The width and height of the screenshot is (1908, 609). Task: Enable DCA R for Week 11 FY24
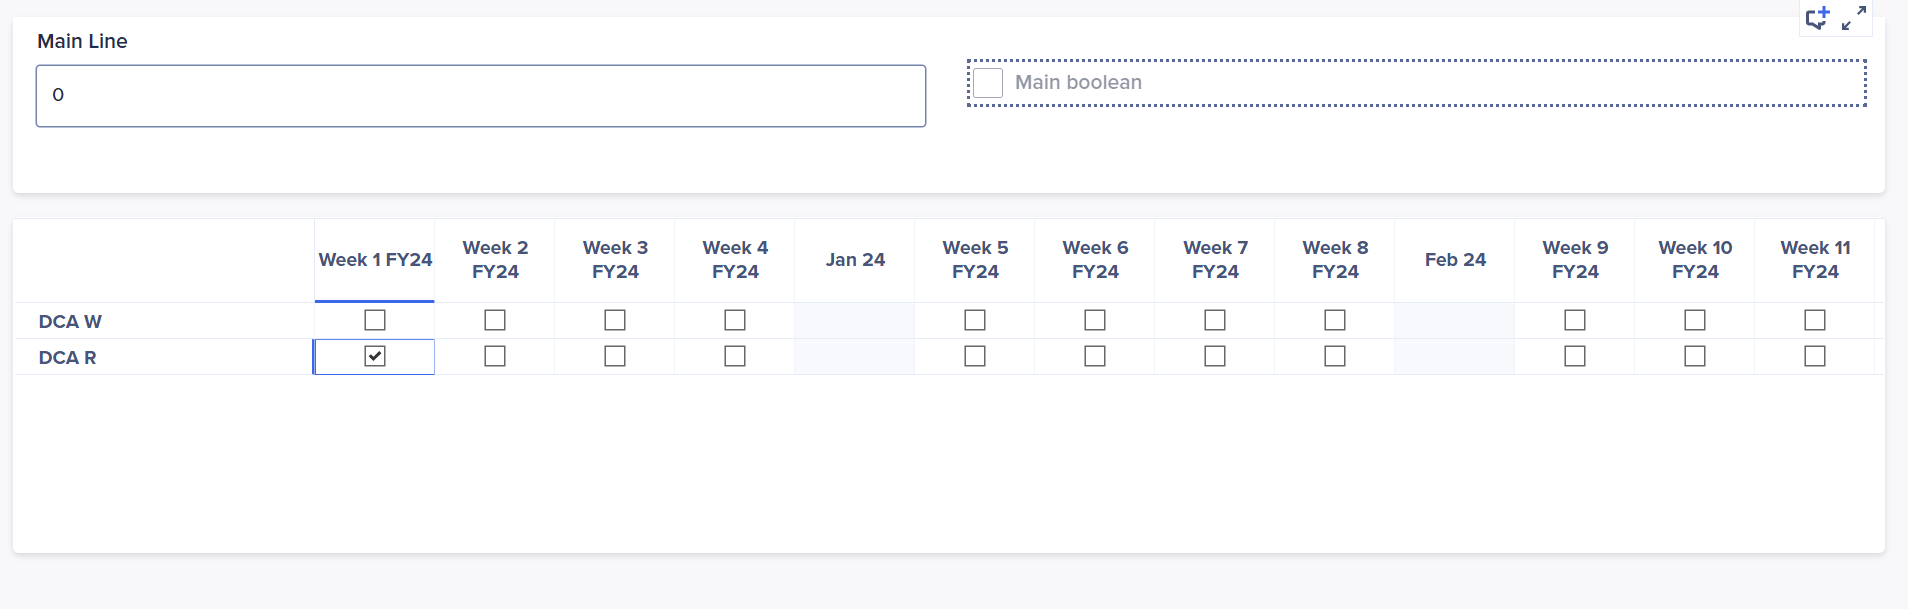[x=1815, y=356]
